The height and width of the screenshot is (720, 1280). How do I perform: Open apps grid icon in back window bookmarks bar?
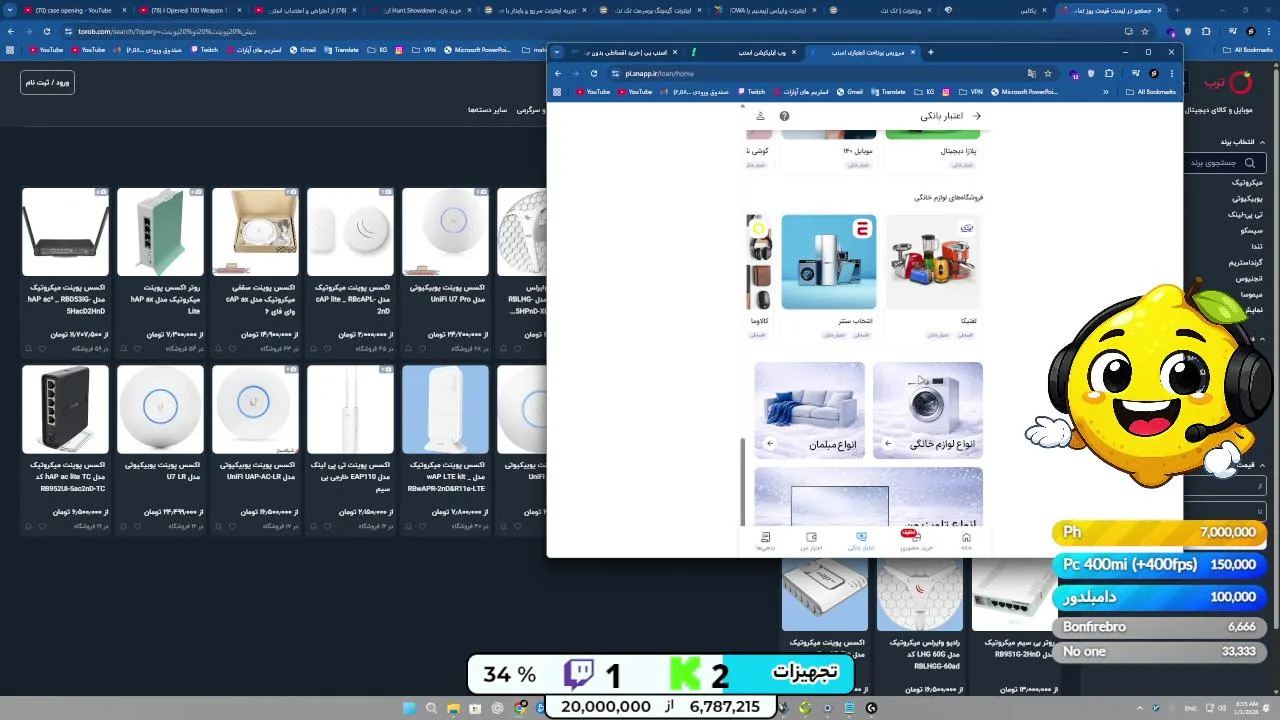(x=10, y=49)
